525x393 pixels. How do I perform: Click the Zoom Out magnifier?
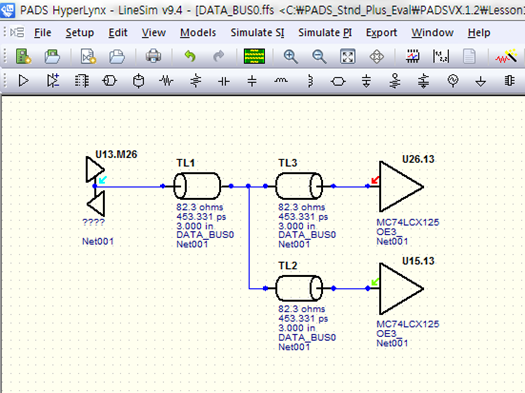pos(319,56)
